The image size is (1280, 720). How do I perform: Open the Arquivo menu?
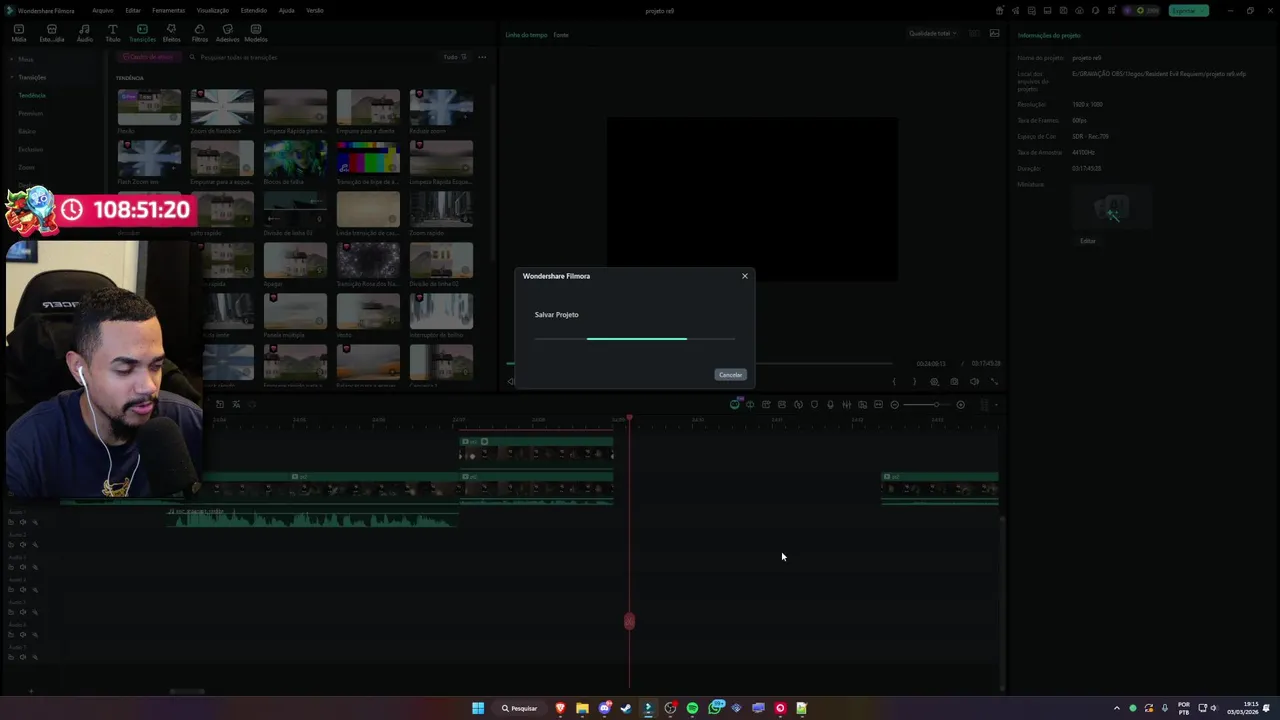pos(102,10)
